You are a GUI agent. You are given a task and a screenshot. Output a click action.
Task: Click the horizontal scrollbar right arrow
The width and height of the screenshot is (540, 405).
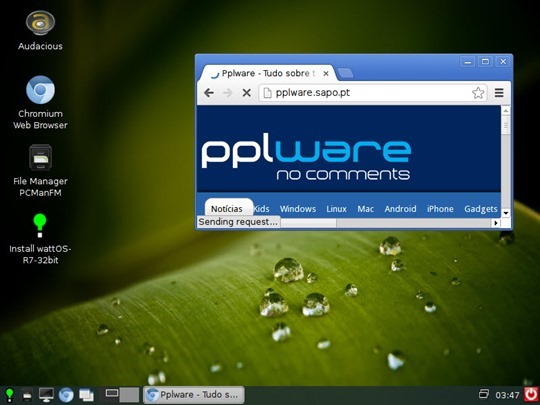(x=496, y=223)
